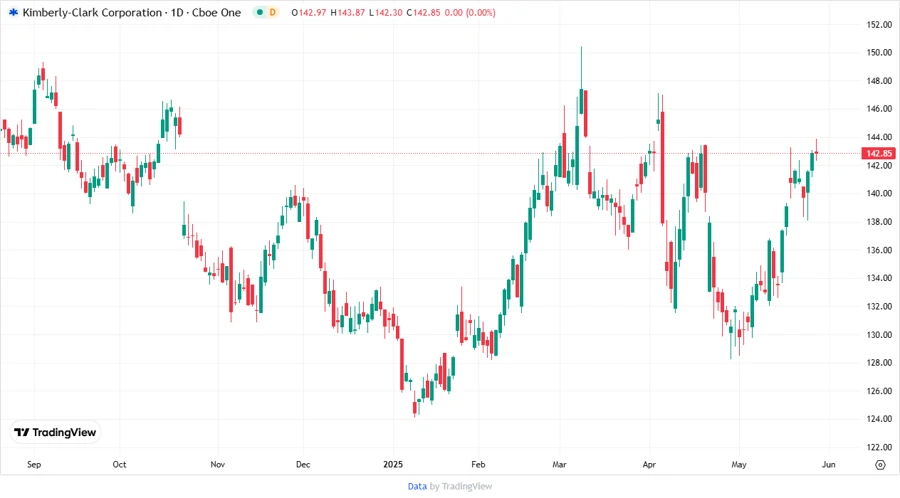Click the green market status dot
The height and width of the screenshot is (498, 900).
point(259,13)
